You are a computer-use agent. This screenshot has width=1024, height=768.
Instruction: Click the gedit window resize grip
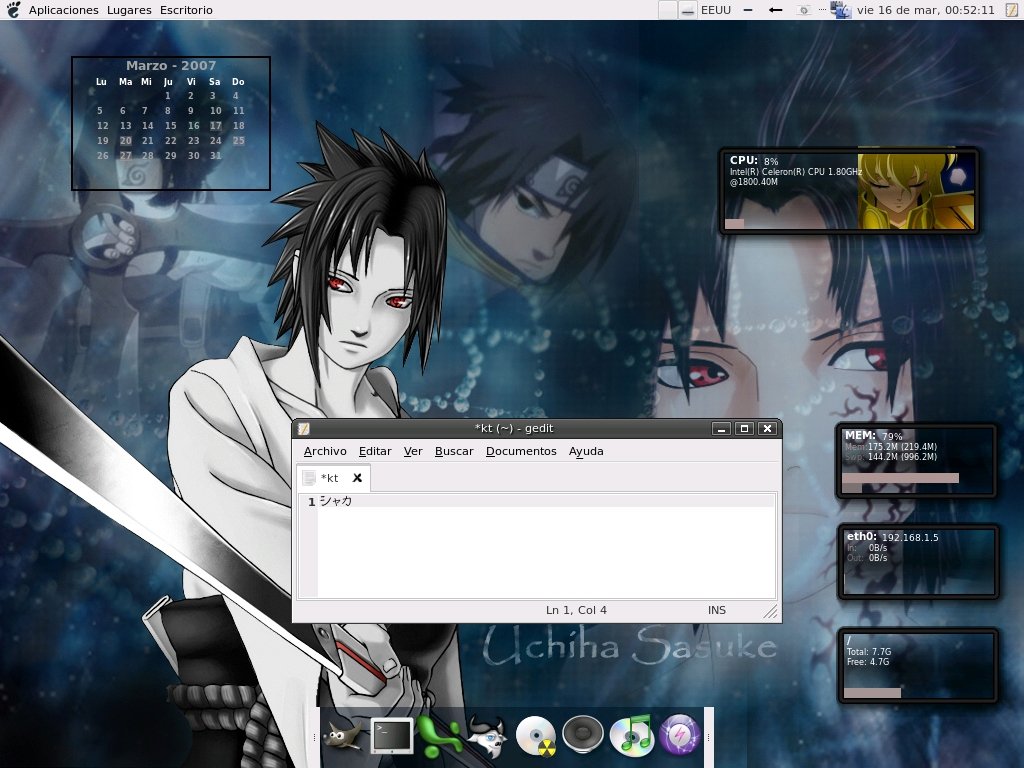[x=771, y=611]
